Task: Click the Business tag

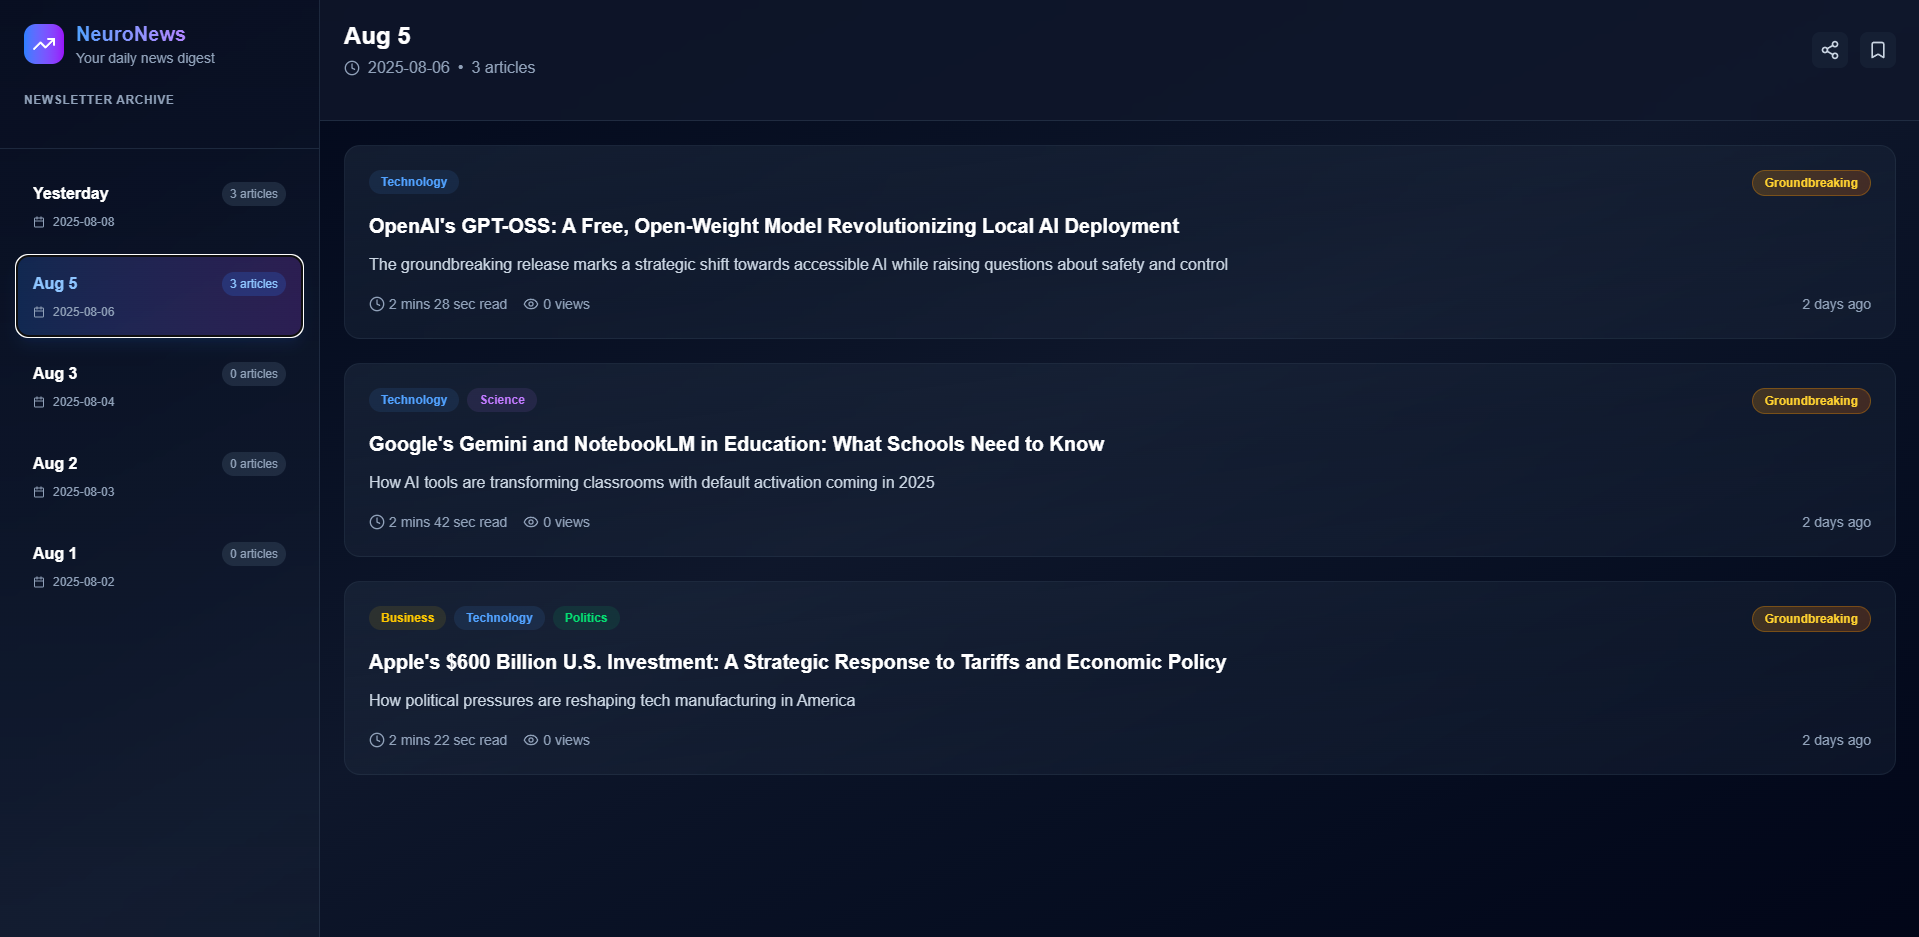Action: pyautogui.click(x=407, y=618)
